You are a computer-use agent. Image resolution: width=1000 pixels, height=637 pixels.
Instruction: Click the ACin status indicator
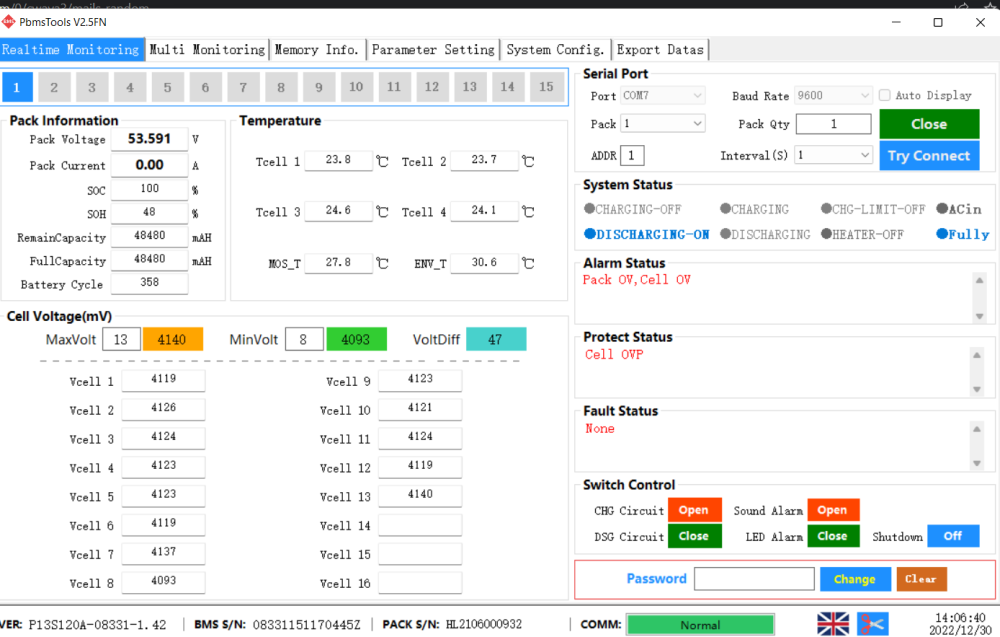(x=959, y=209)
